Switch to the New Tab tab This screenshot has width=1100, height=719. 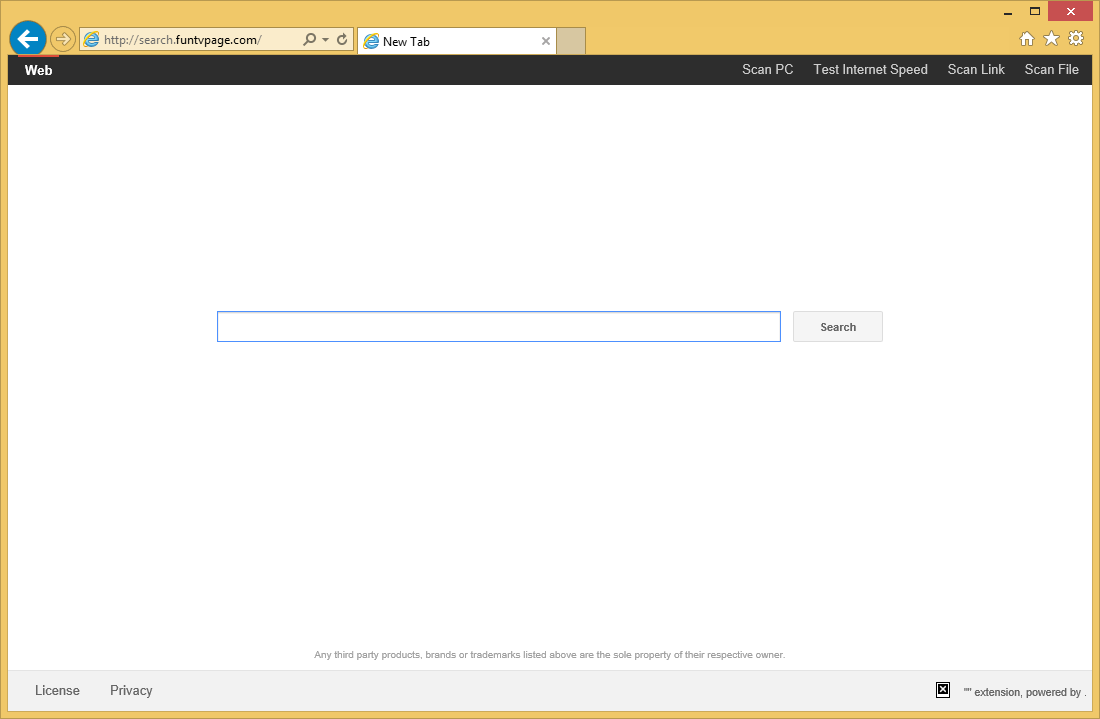click(x=450, y=41)
